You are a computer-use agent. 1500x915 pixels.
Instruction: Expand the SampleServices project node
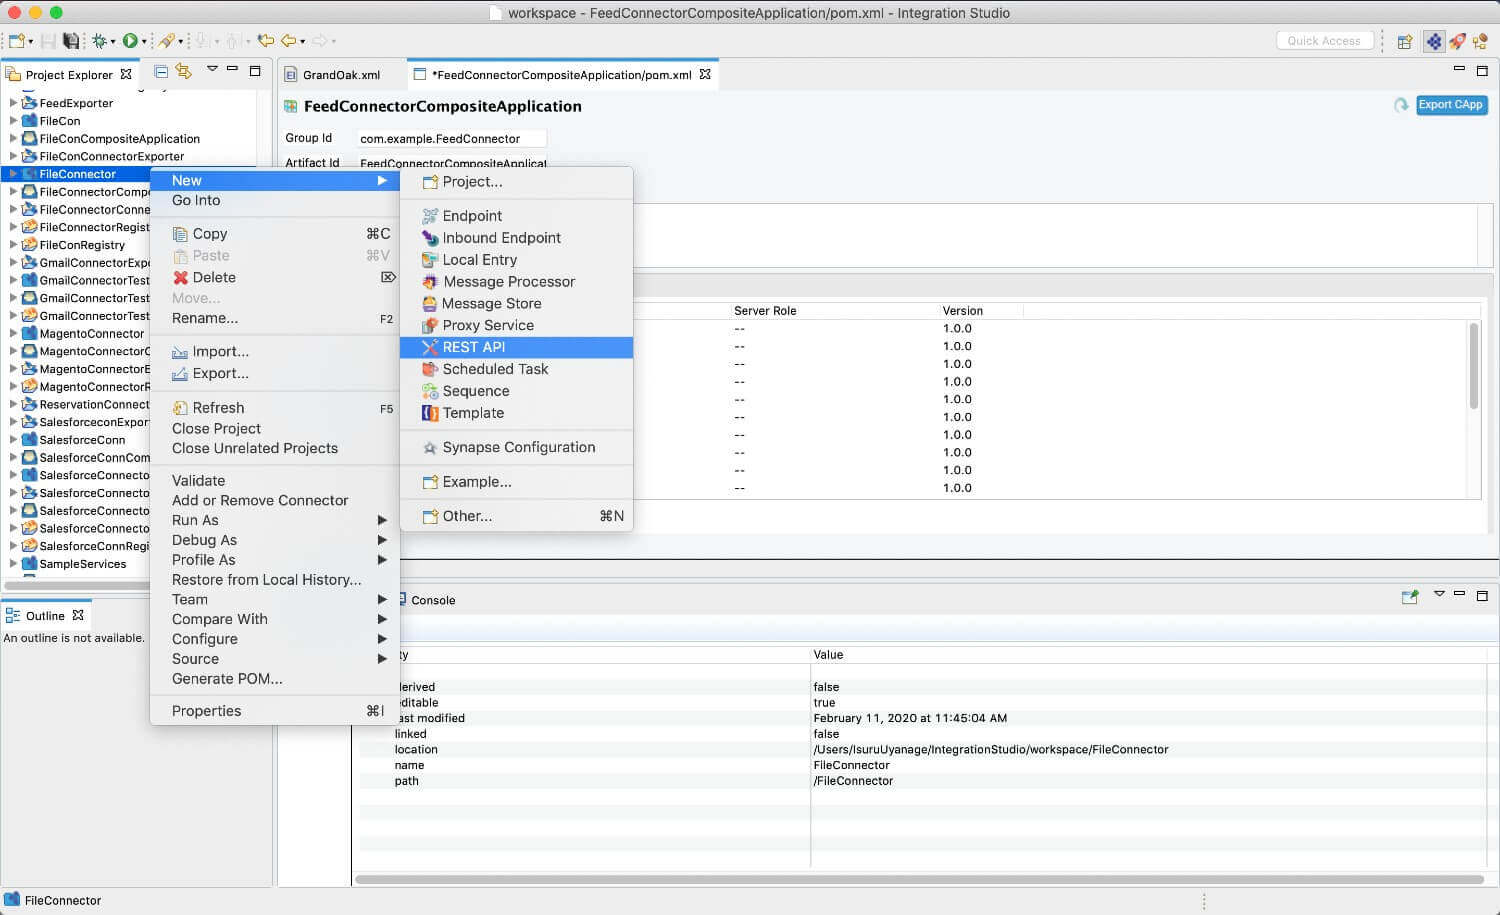coord(13,564)
